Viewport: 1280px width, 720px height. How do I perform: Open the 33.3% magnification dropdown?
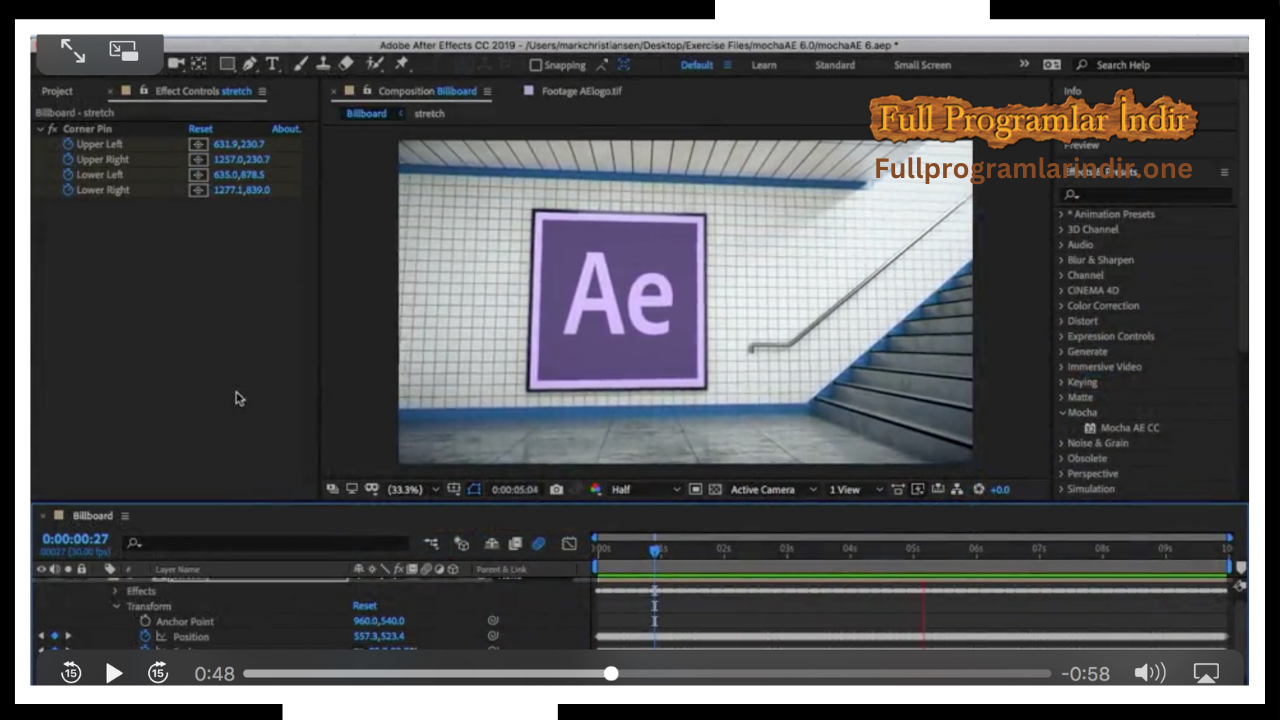(x=412, y=490)
